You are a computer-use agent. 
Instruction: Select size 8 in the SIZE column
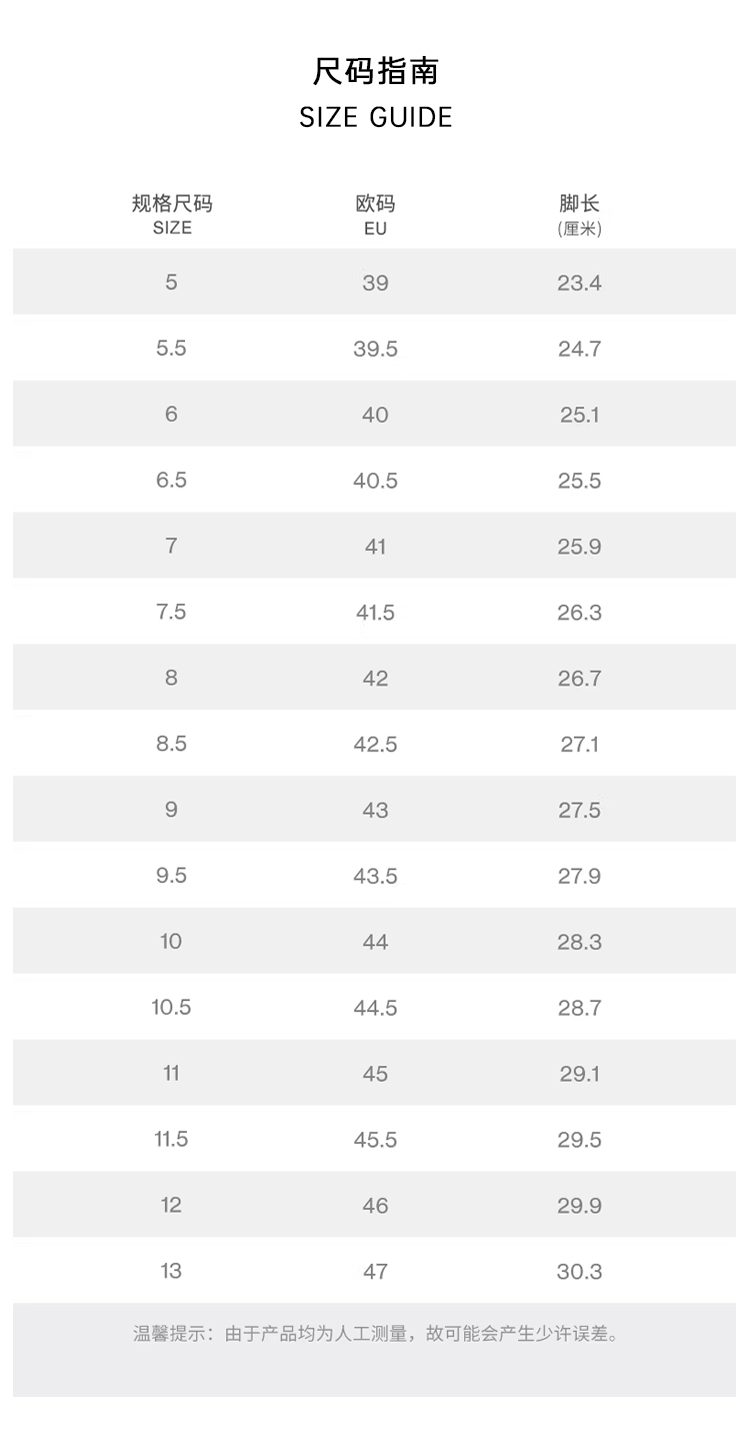click(172, 678)
